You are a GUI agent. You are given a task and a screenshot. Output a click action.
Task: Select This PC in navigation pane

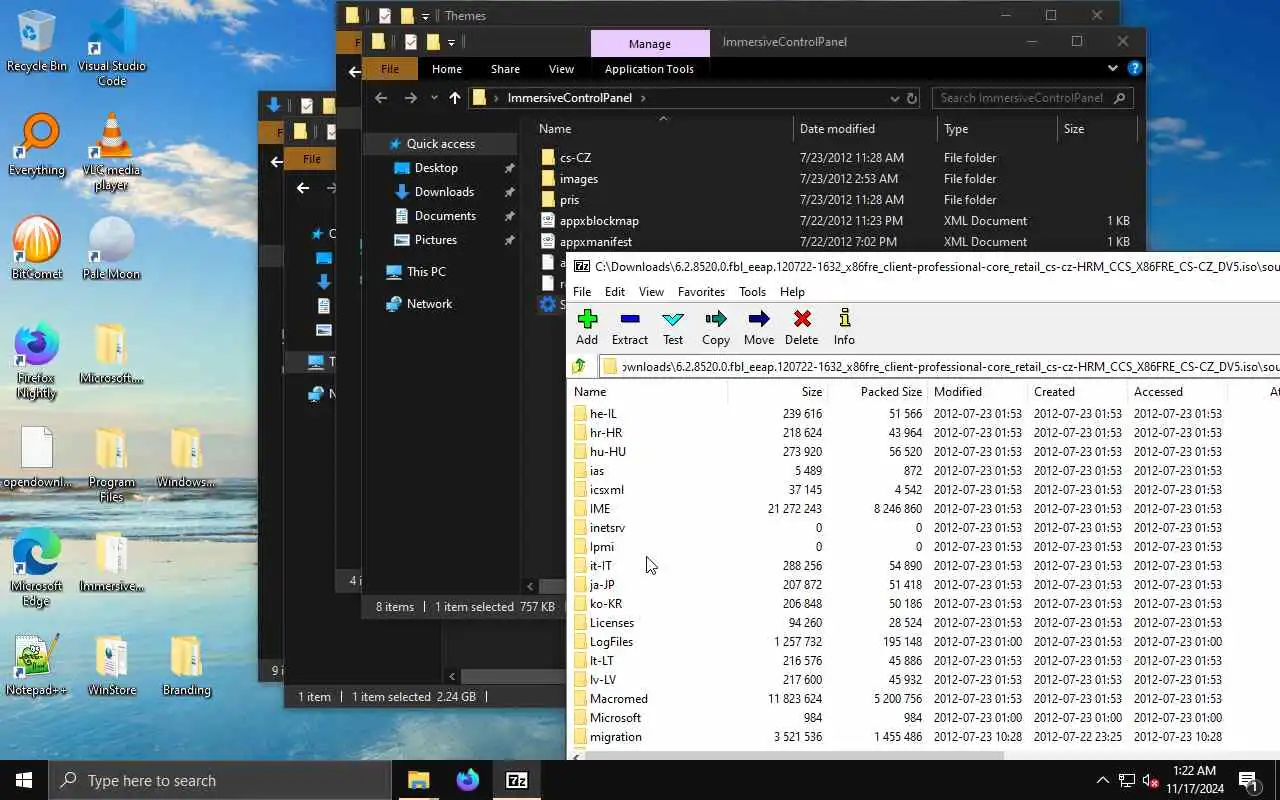point(426,272)
